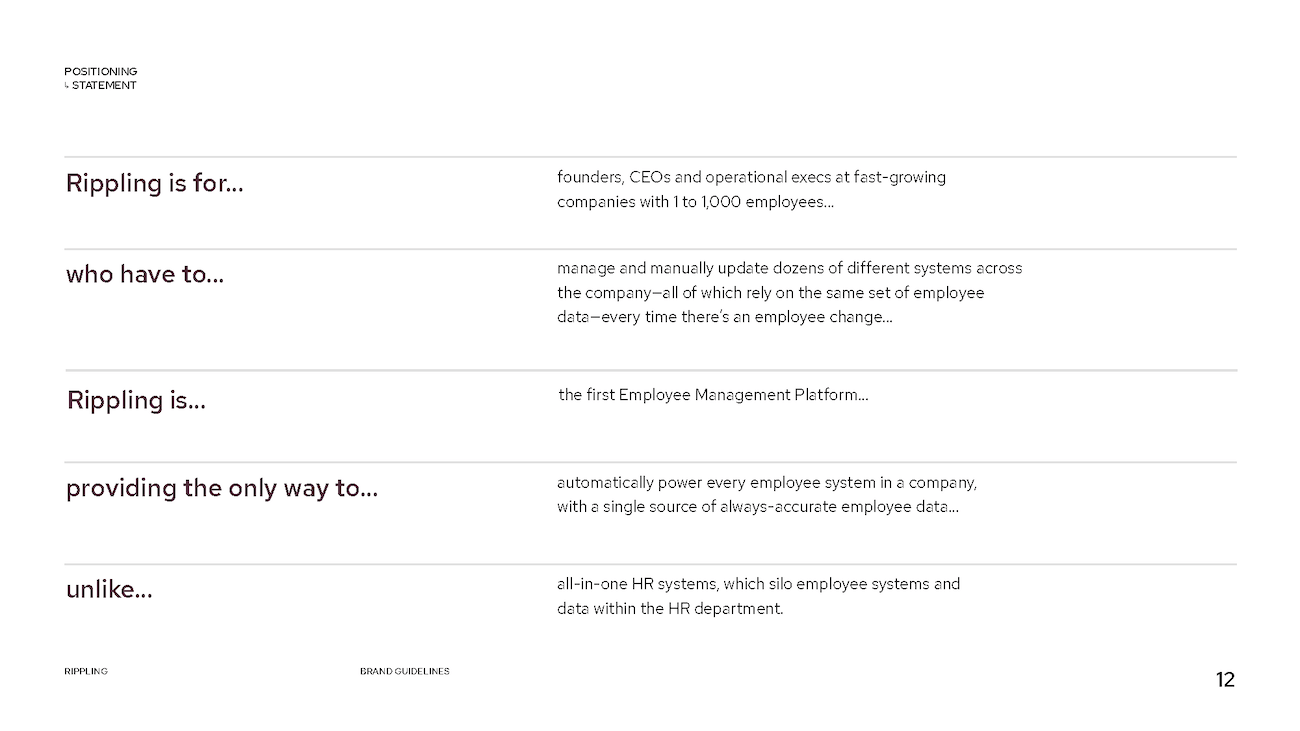Image resolution: width=1300 pixels, height=731 pixels.
Task: Click the RIPPLING footer label
Action: coord(86,672)
